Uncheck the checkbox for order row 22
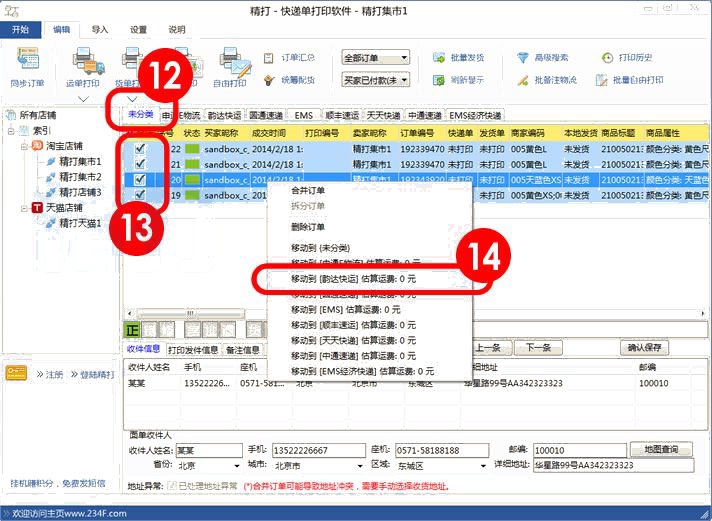712x521 pixels. coord(140,149)
